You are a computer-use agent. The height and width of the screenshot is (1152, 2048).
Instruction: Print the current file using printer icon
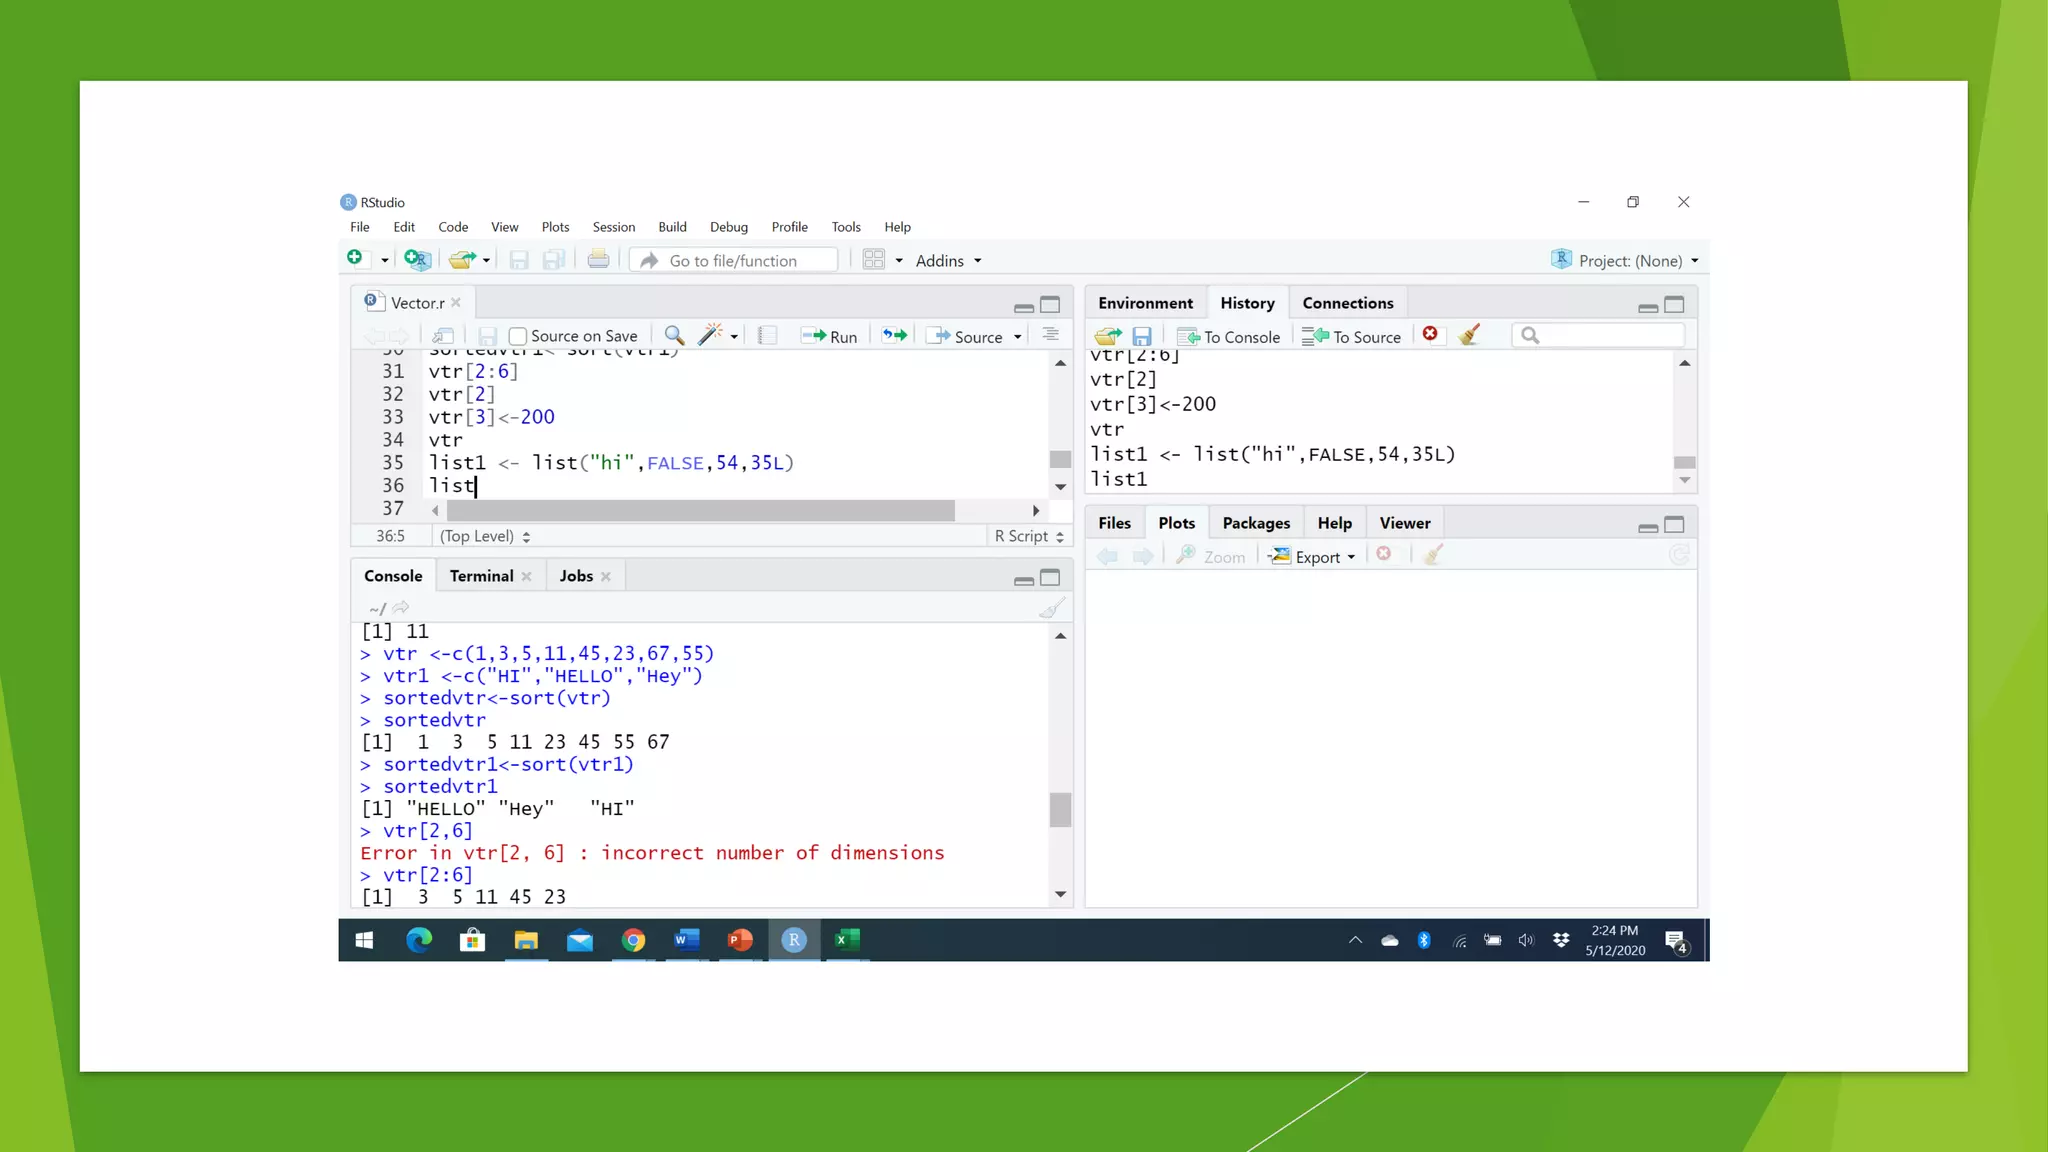tap(598, 260)
